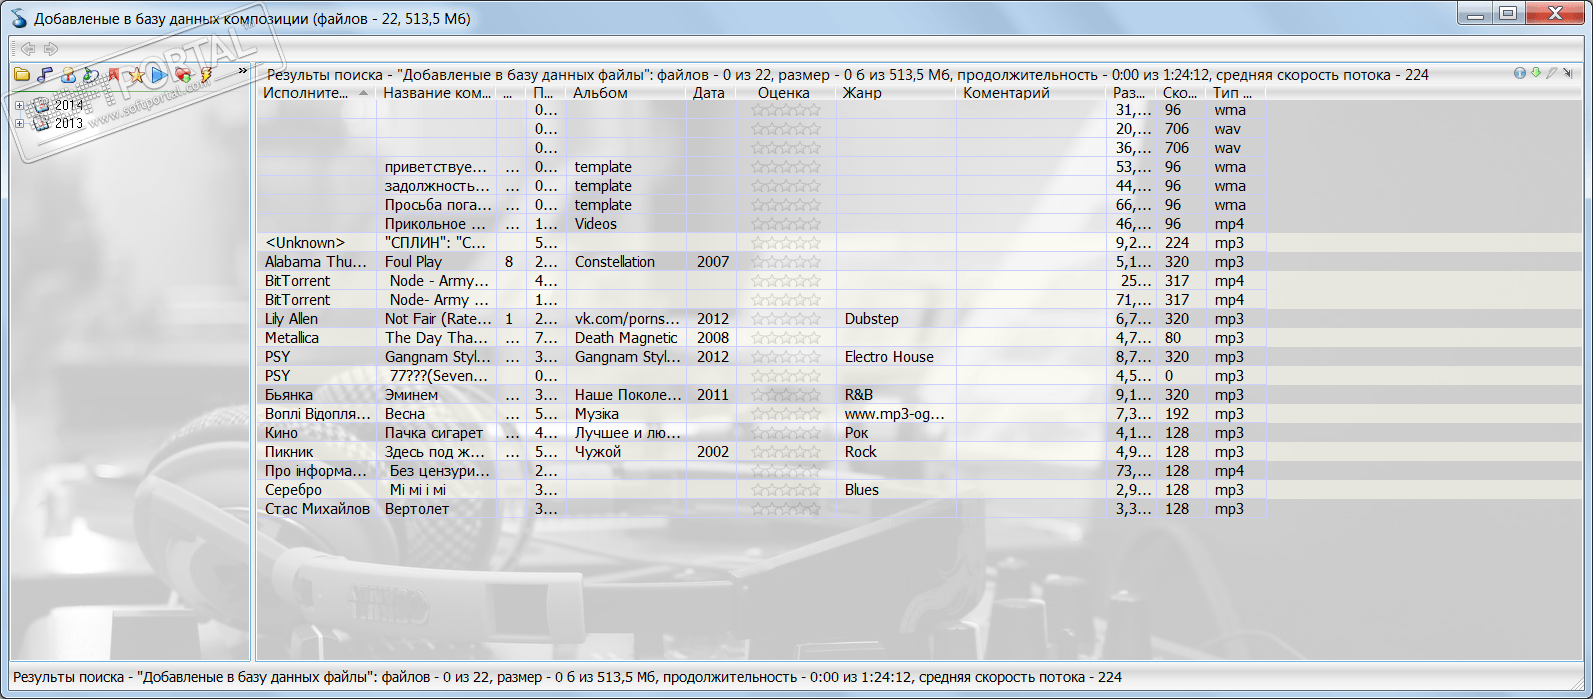Select the Серебро artist cell
This screenshot has width=1593, height=699.
click(x=316, y=490)
